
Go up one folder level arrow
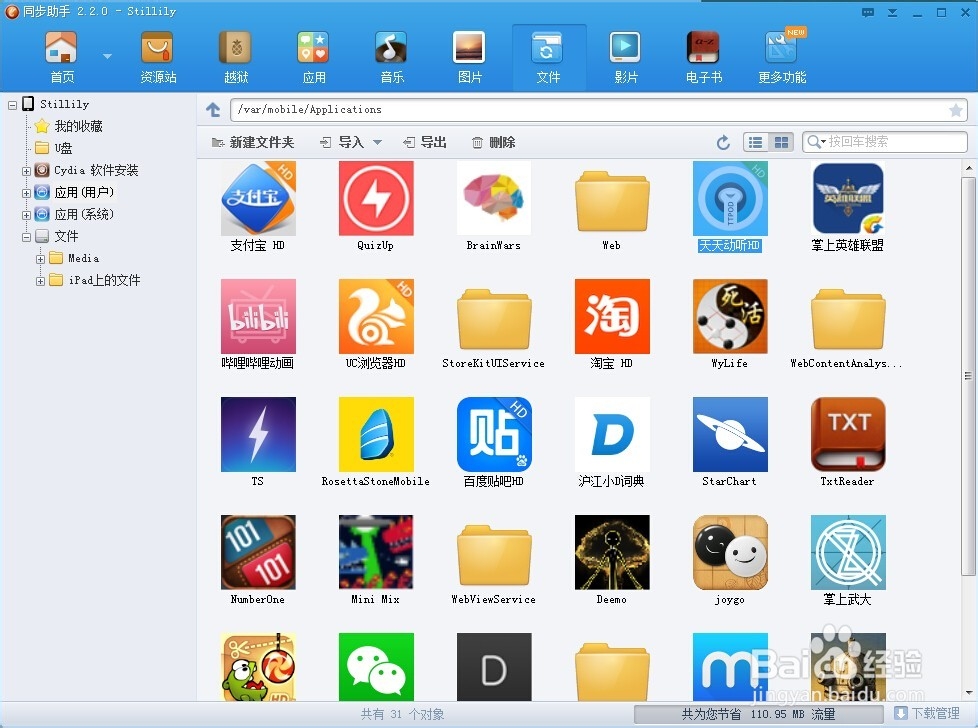pos(213,110)
